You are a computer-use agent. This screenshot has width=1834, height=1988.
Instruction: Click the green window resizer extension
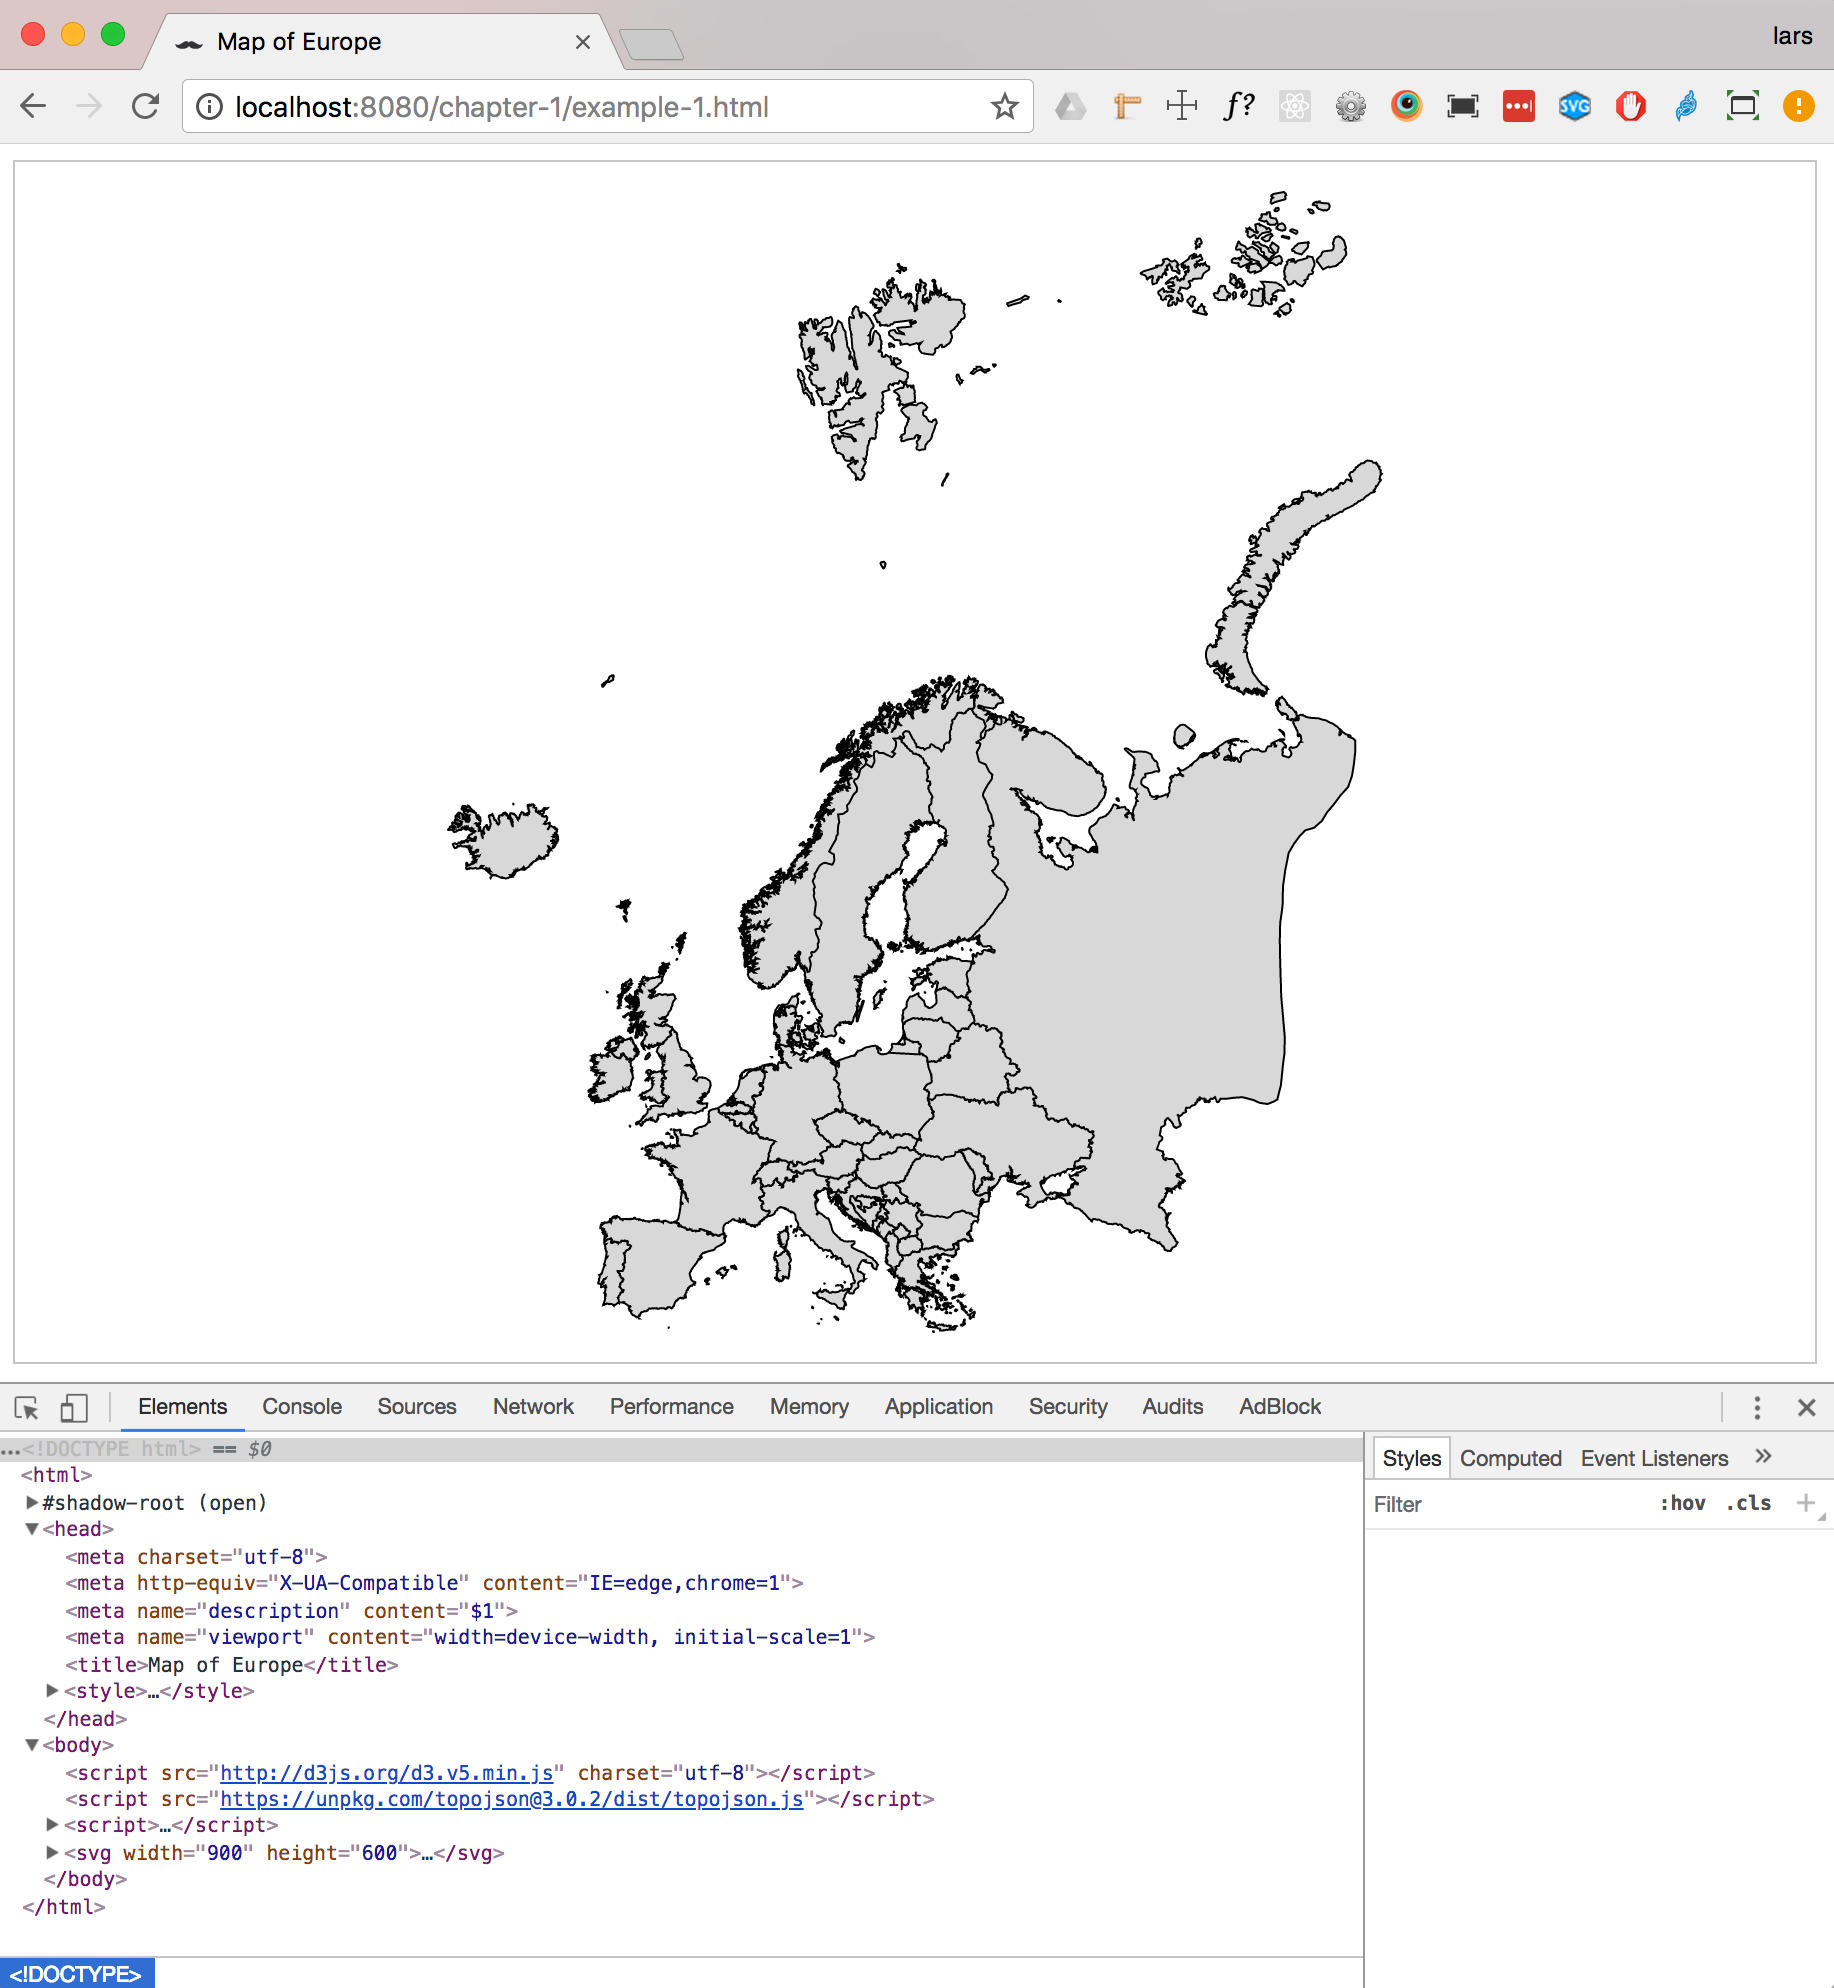pos(1742,106)
